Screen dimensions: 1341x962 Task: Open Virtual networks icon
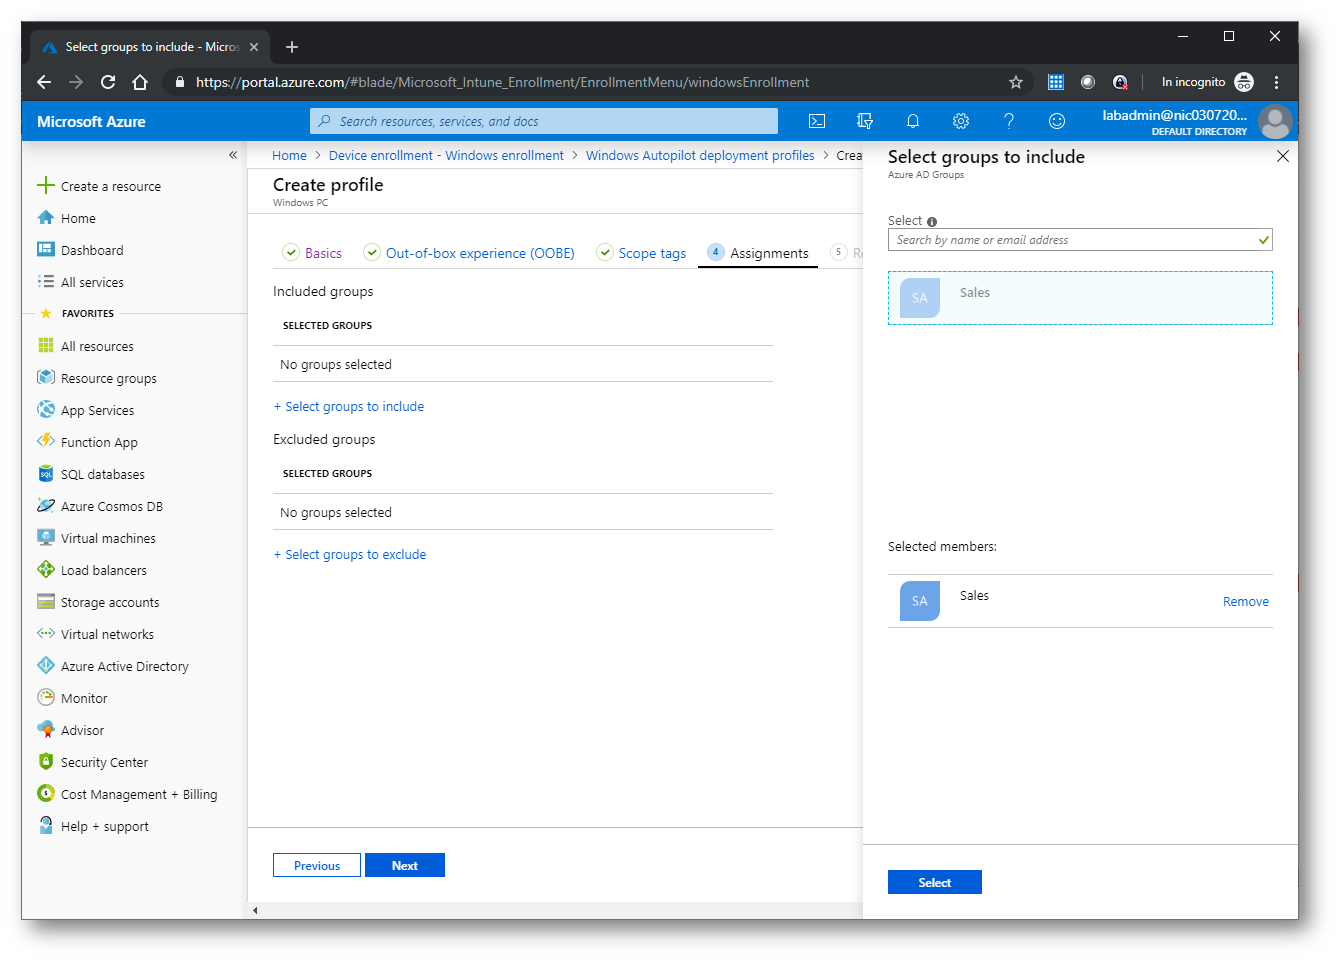click(x=46, y=633)
